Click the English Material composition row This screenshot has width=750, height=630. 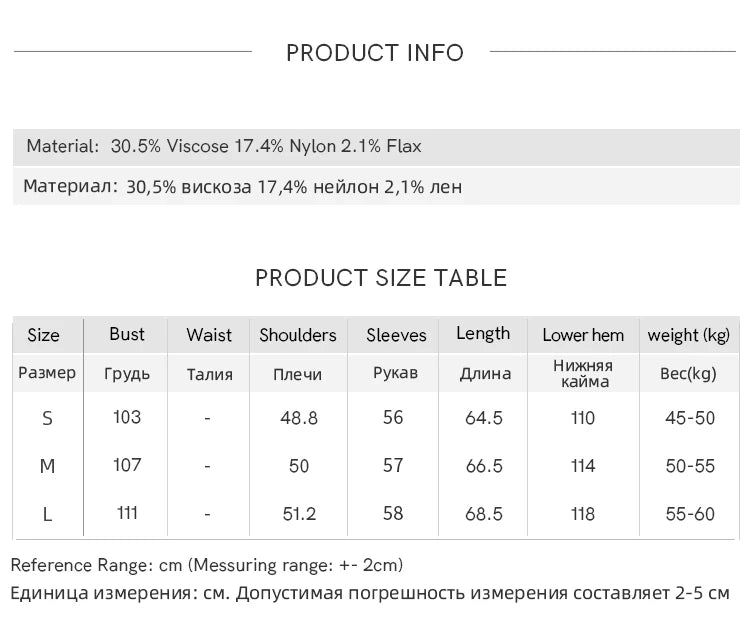[224, 146]
